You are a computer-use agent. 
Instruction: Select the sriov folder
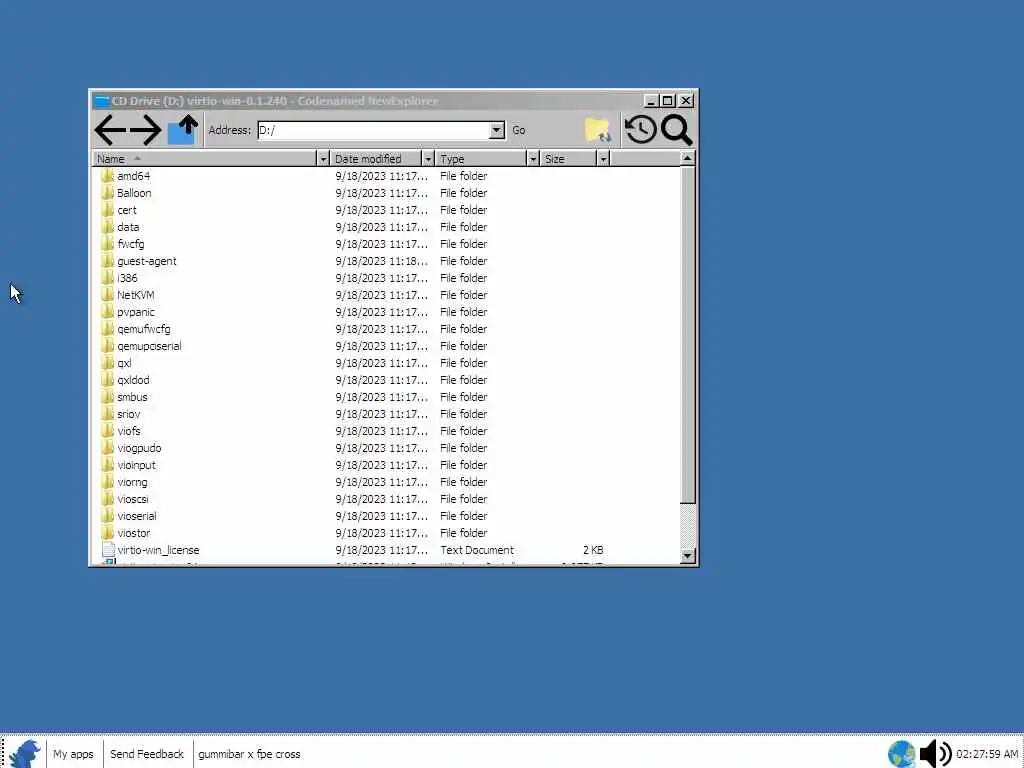coord(129,413)
